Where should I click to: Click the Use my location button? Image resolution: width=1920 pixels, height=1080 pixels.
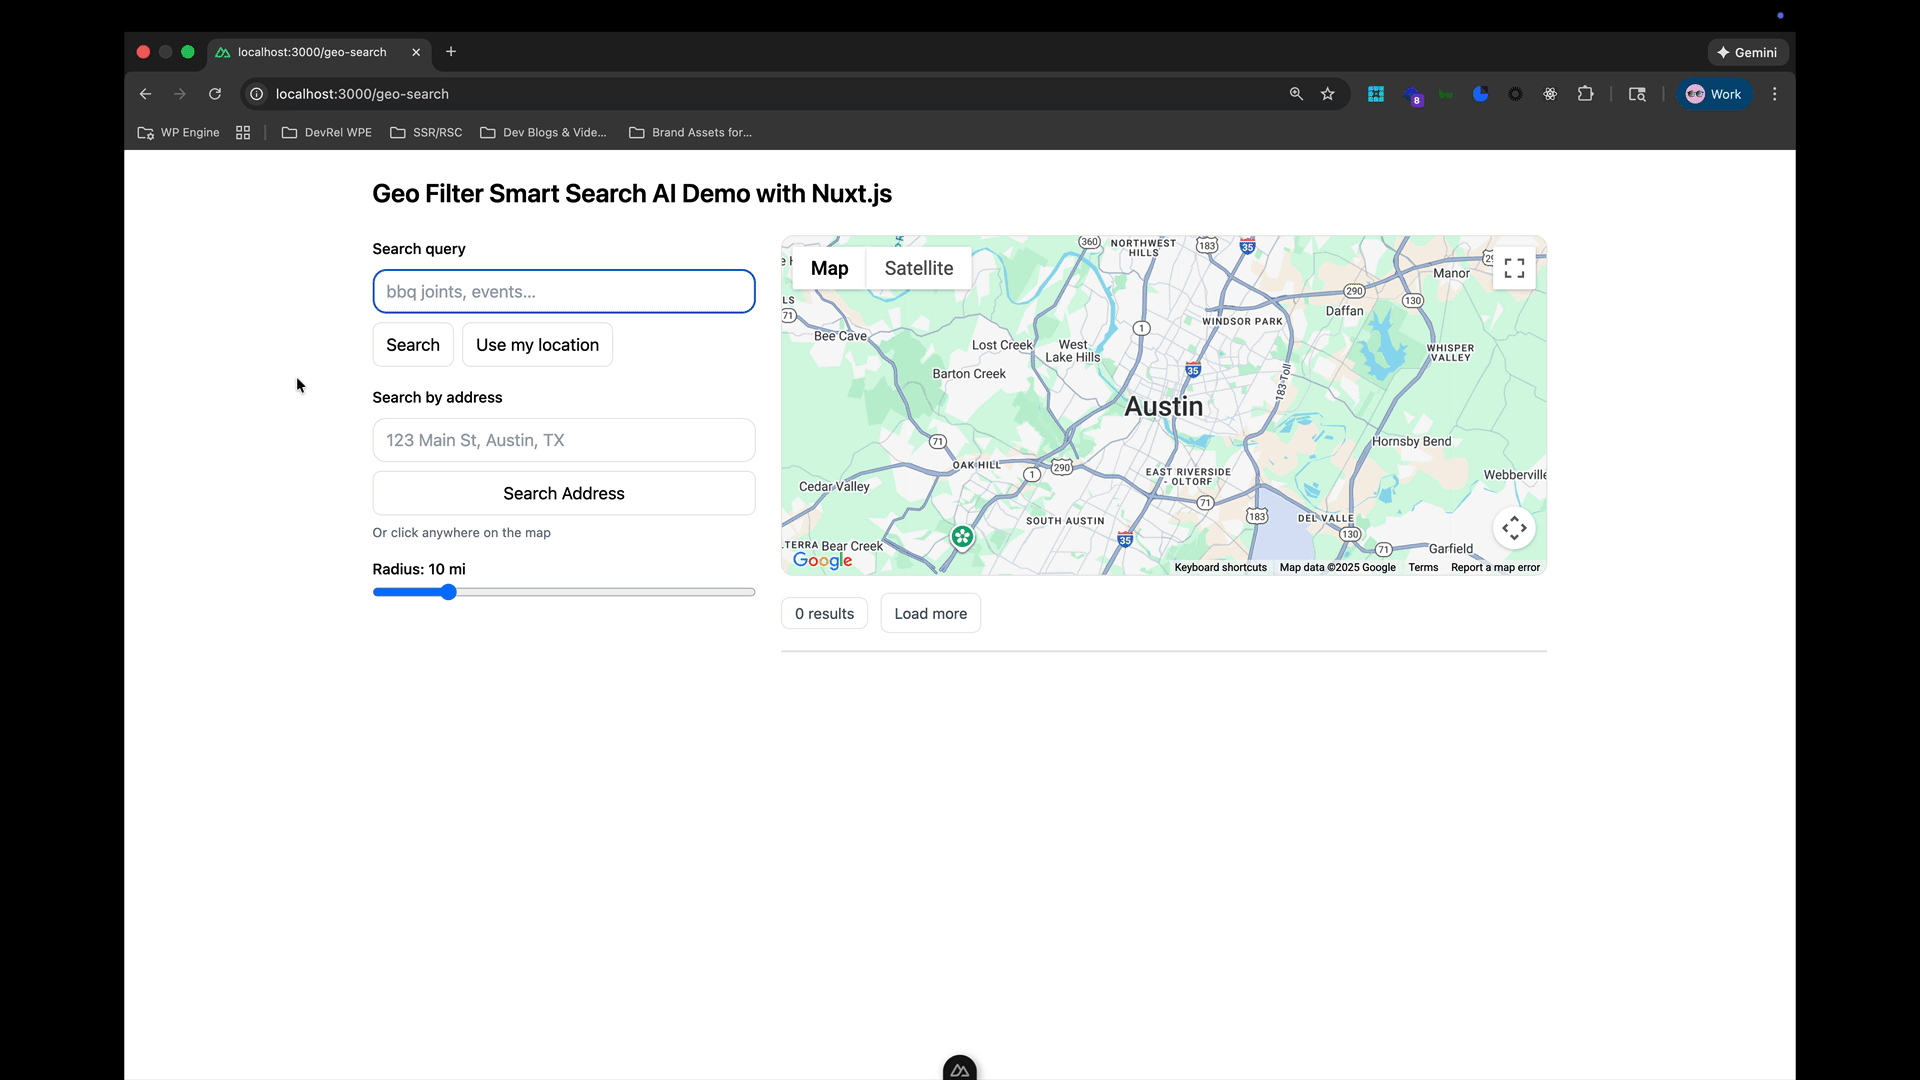tap(537, 345)
